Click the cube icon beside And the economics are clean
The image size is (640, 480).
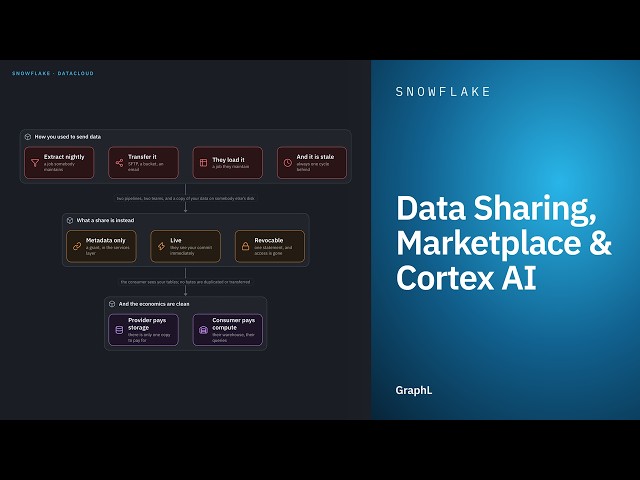(112, 304)
